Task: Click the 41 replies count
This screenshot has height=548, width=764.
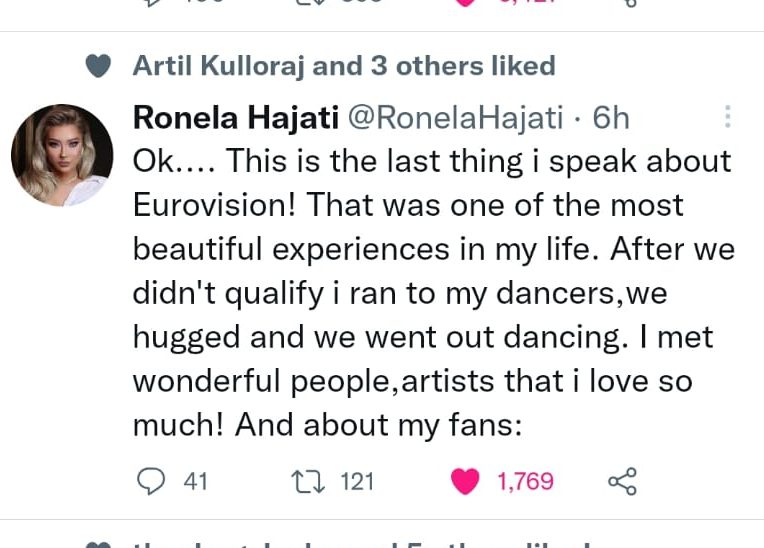Action: point(195,482)
